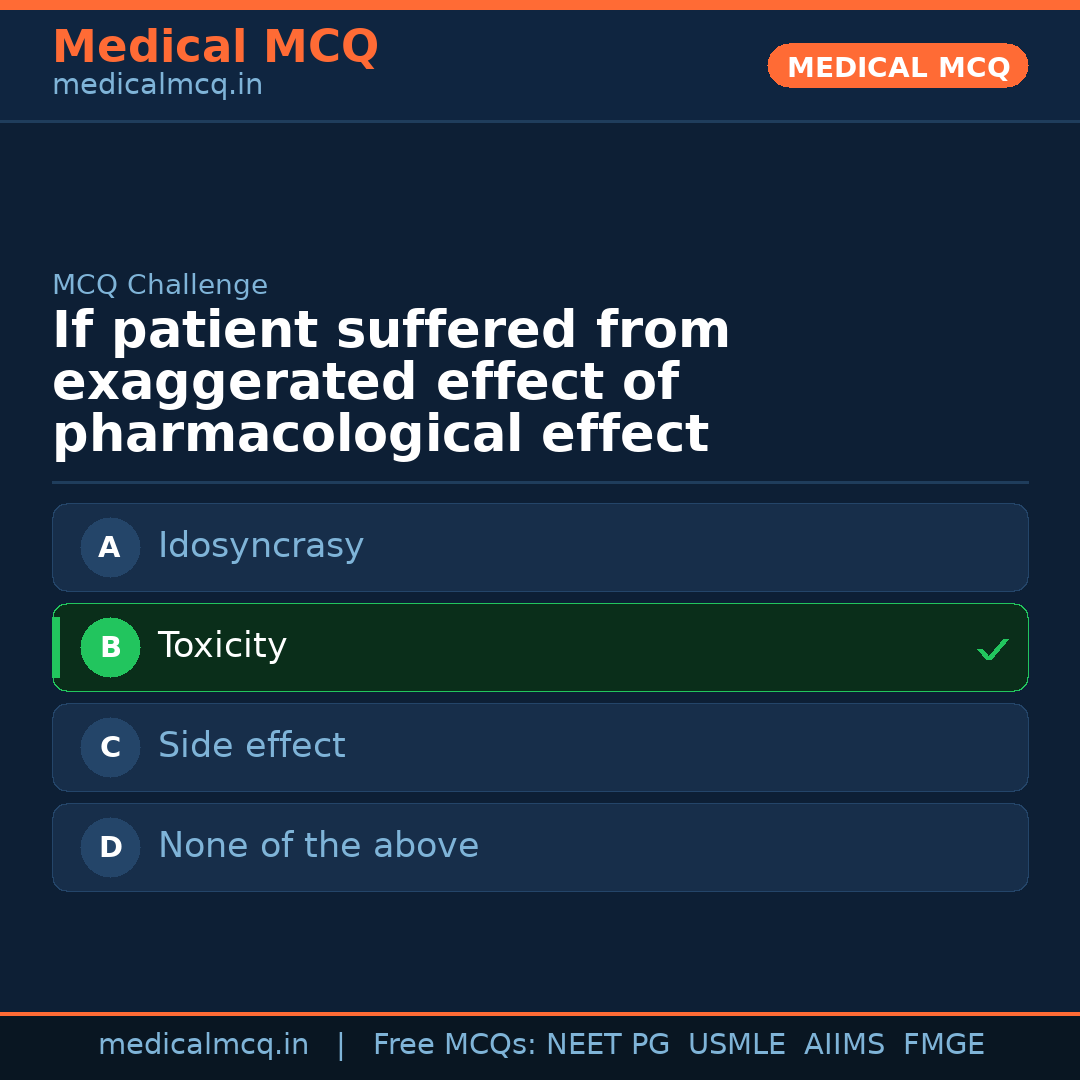Click the question text about exaggerated pharmacological effect

[x=390, y=380]
